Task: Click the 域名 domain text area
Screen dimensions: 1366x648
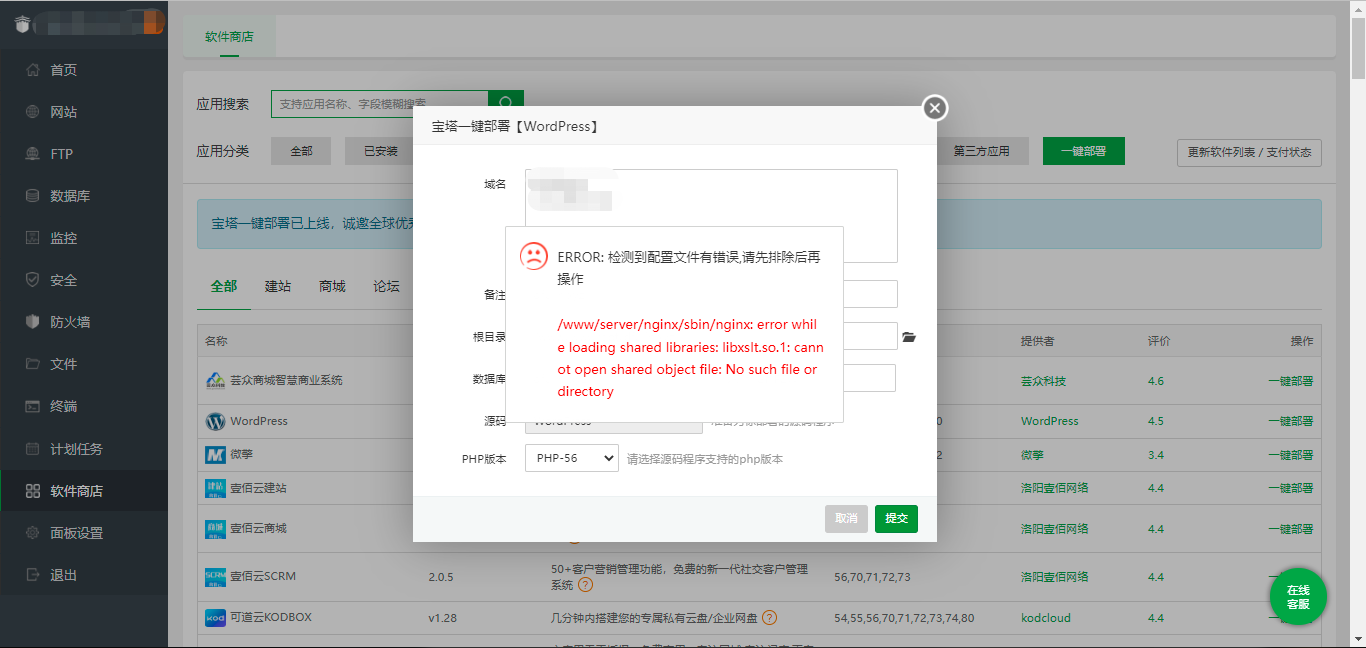Action: click(711, 216)
